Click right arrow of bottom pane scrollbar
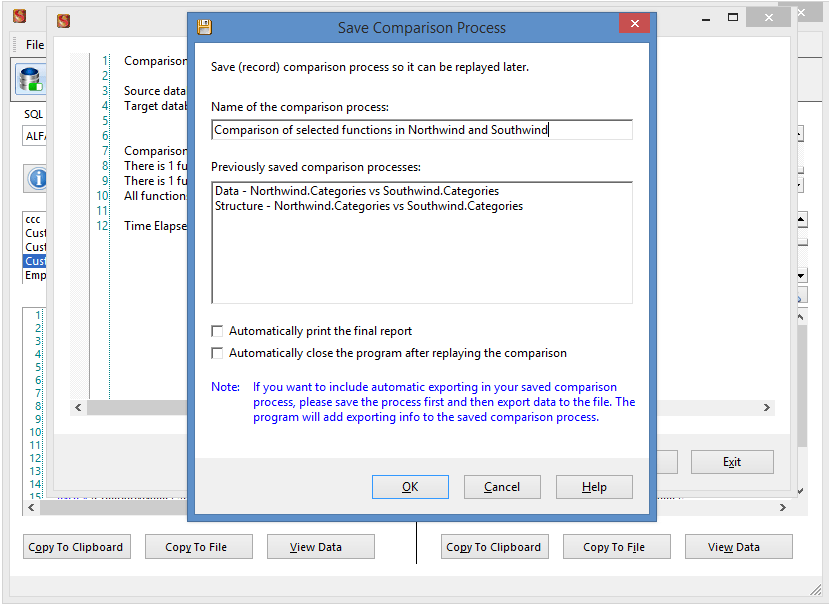The height and width of the screenshot is (604, 829). [782, 507]
